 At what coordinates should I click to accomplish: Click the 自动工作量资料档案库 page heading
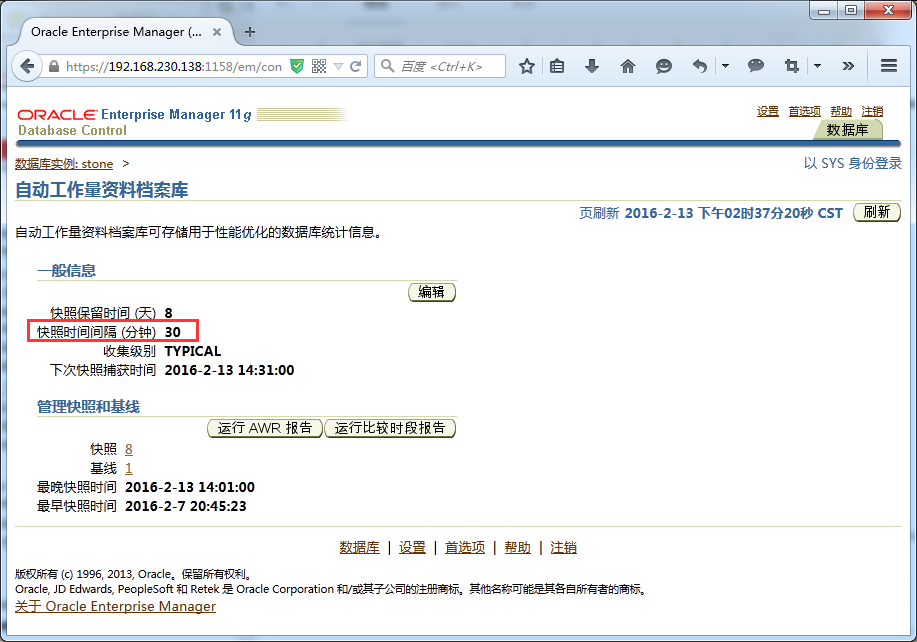pyautogui.click(x=101, y=190)
